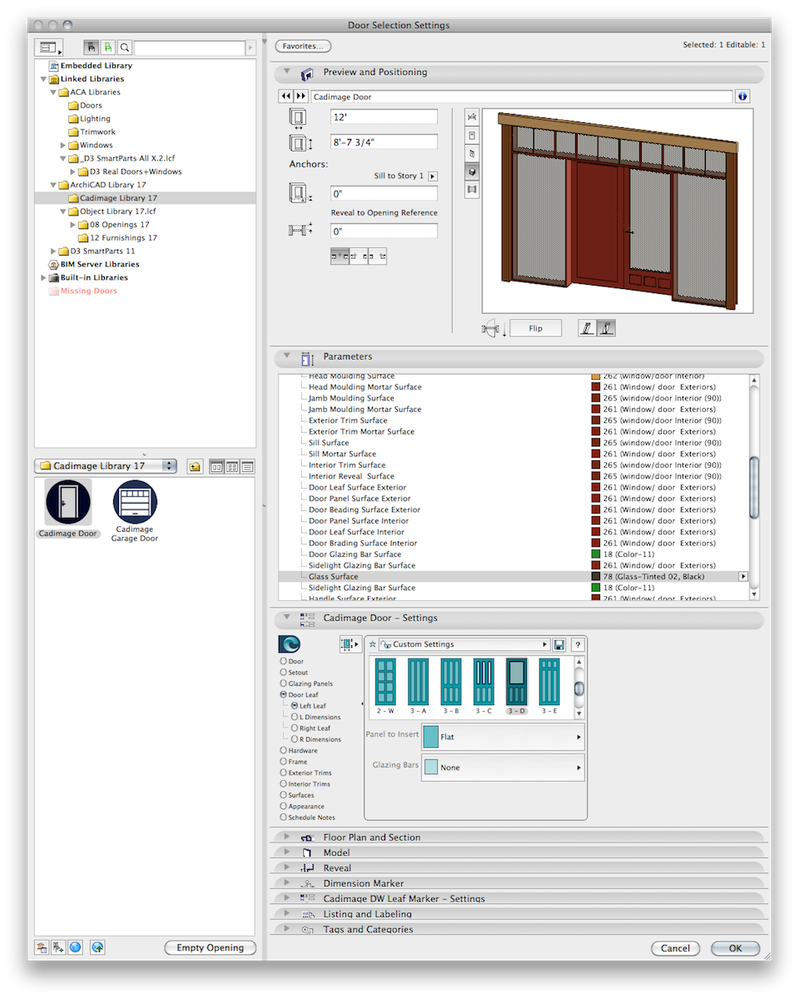Viewport: 799px width, 999px height.
Task: Open the Glazing Bars None dropdown
Action: 503,768
